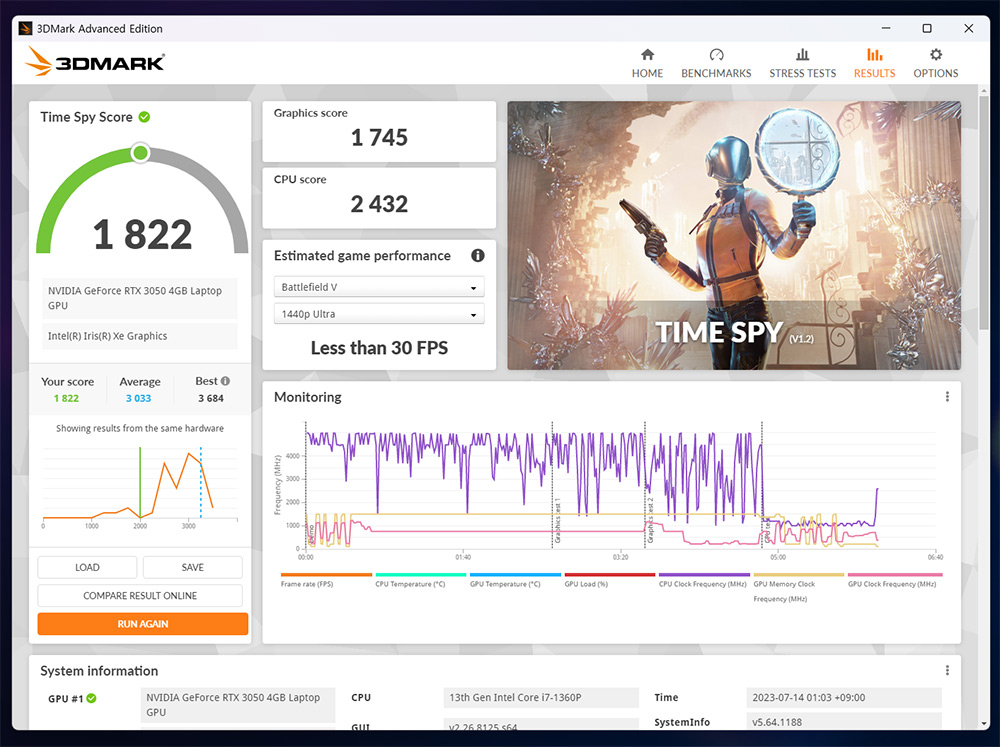Click the GPU #1 green check icon

click(x=92, y=699)
